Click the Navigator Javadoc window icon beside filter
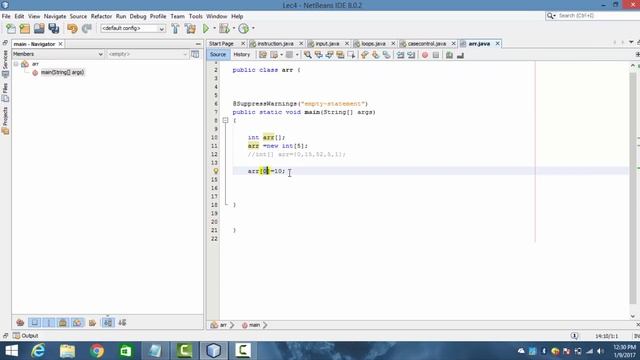The image size is (640, 360). [195, 54]
